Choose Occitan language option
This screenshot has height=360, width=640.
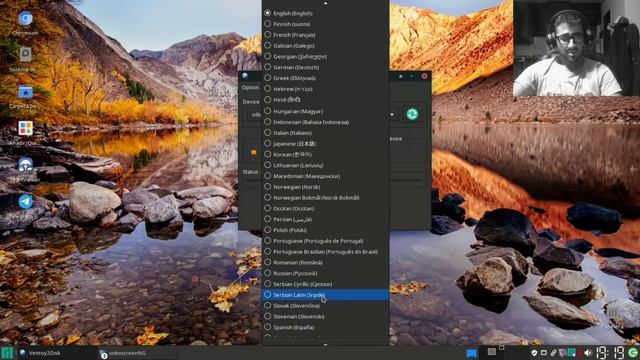[x=325, y=208]
